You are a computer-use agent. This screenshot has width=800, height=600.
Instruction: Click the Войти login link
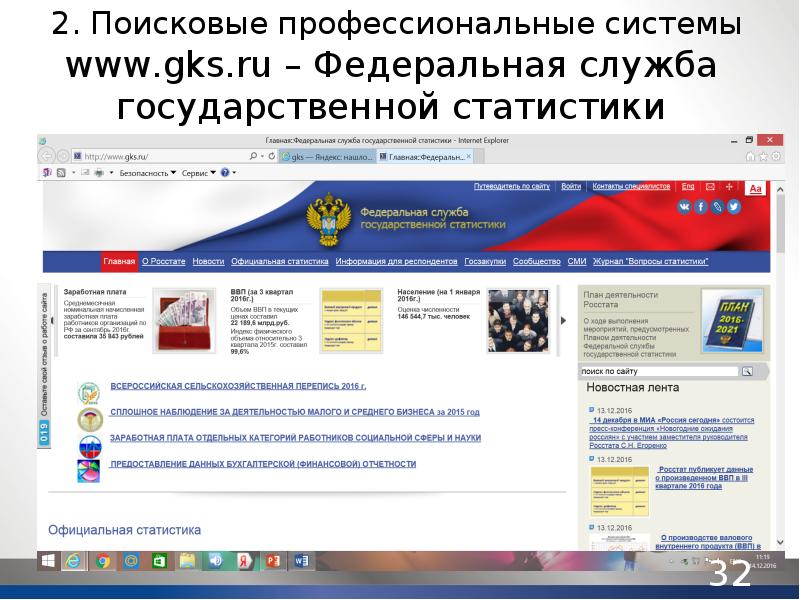click(571, 186)
